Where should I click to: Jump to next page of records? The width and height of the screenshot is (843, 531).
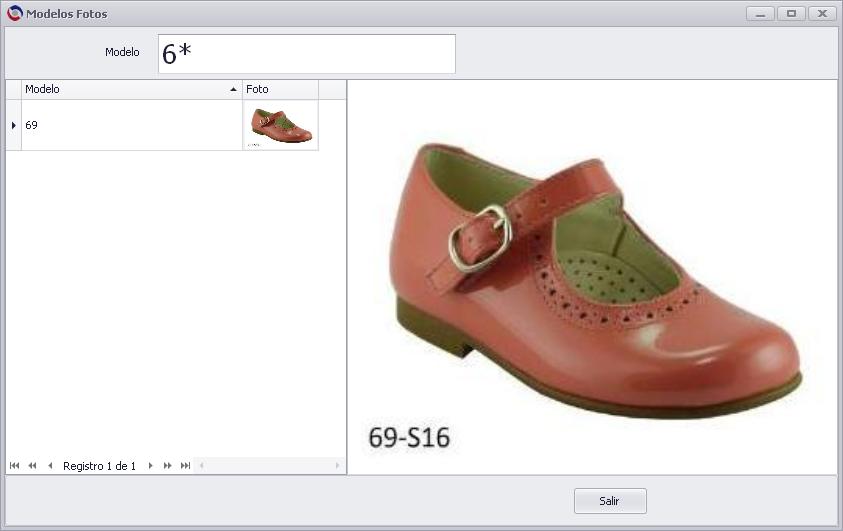[168, 465]
